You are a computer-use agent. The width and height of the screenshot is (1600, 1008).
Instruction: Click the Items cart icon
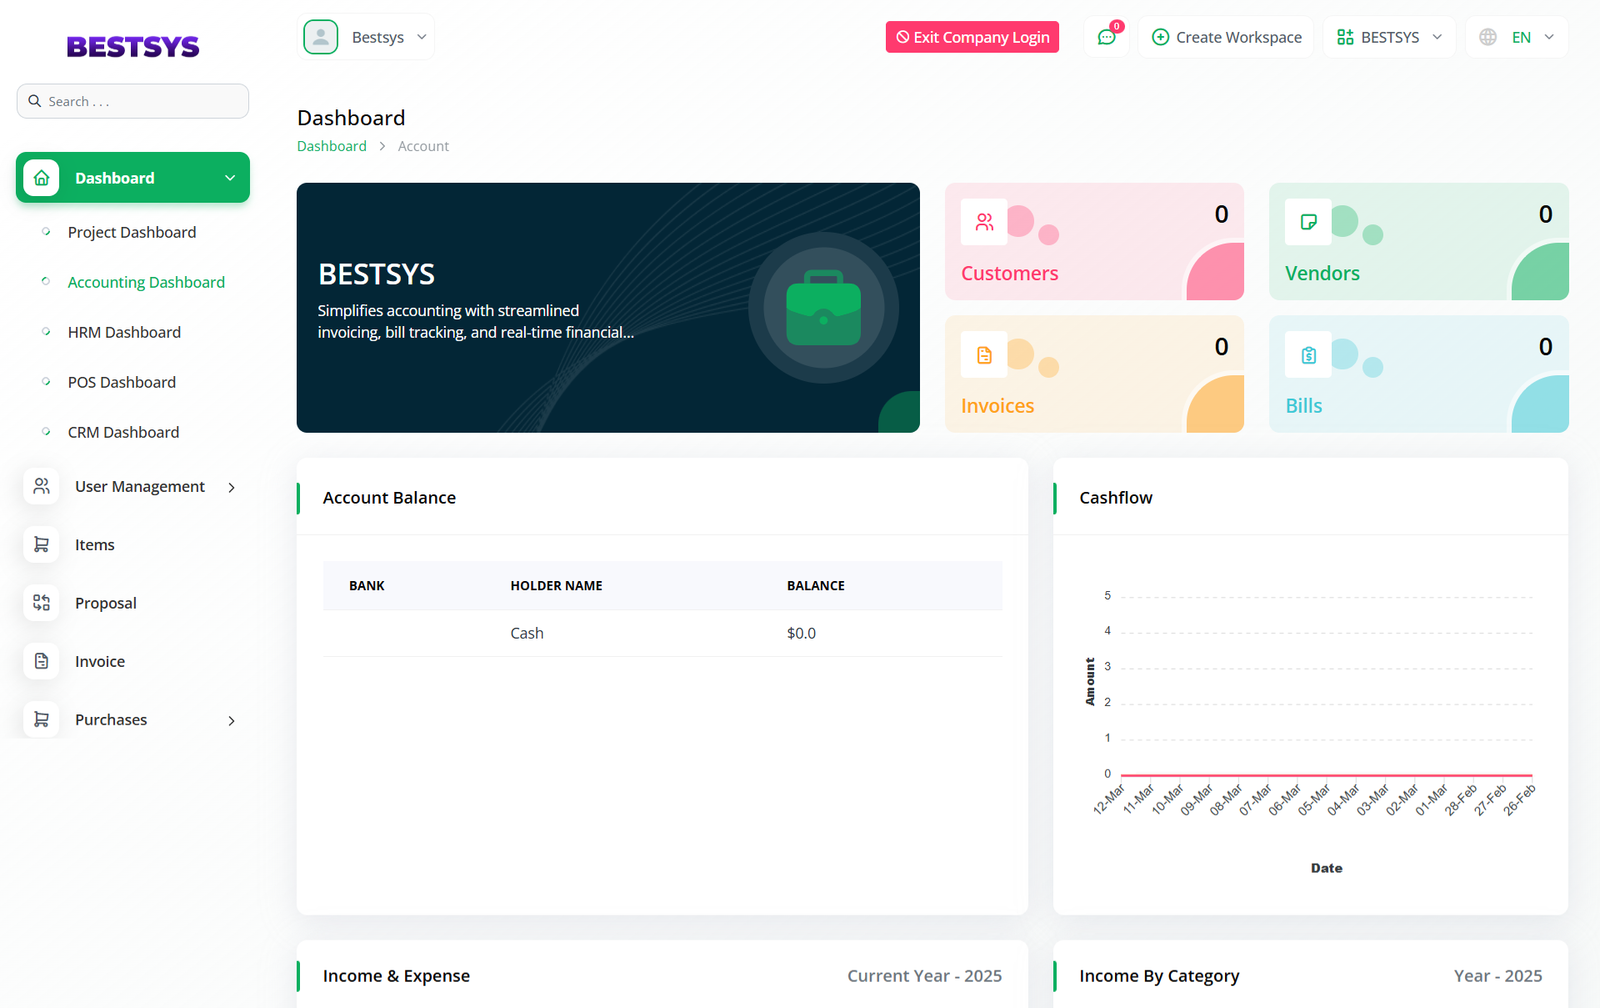click(41, 545)
